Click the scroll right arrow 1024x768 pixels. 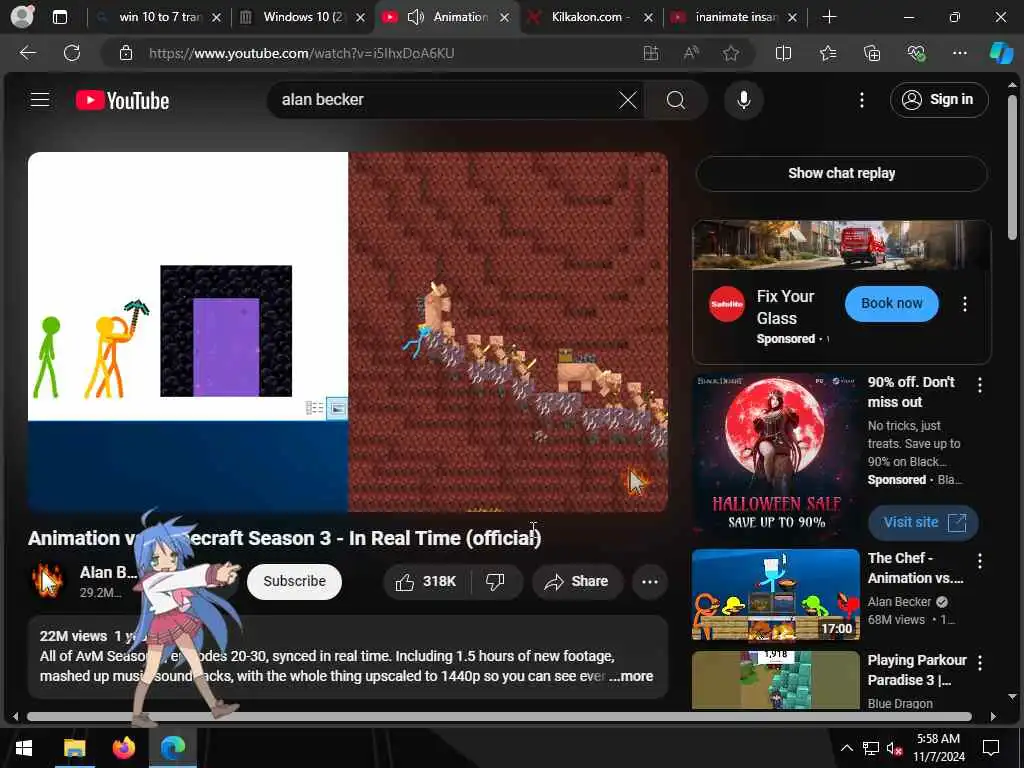pos(993,716)
